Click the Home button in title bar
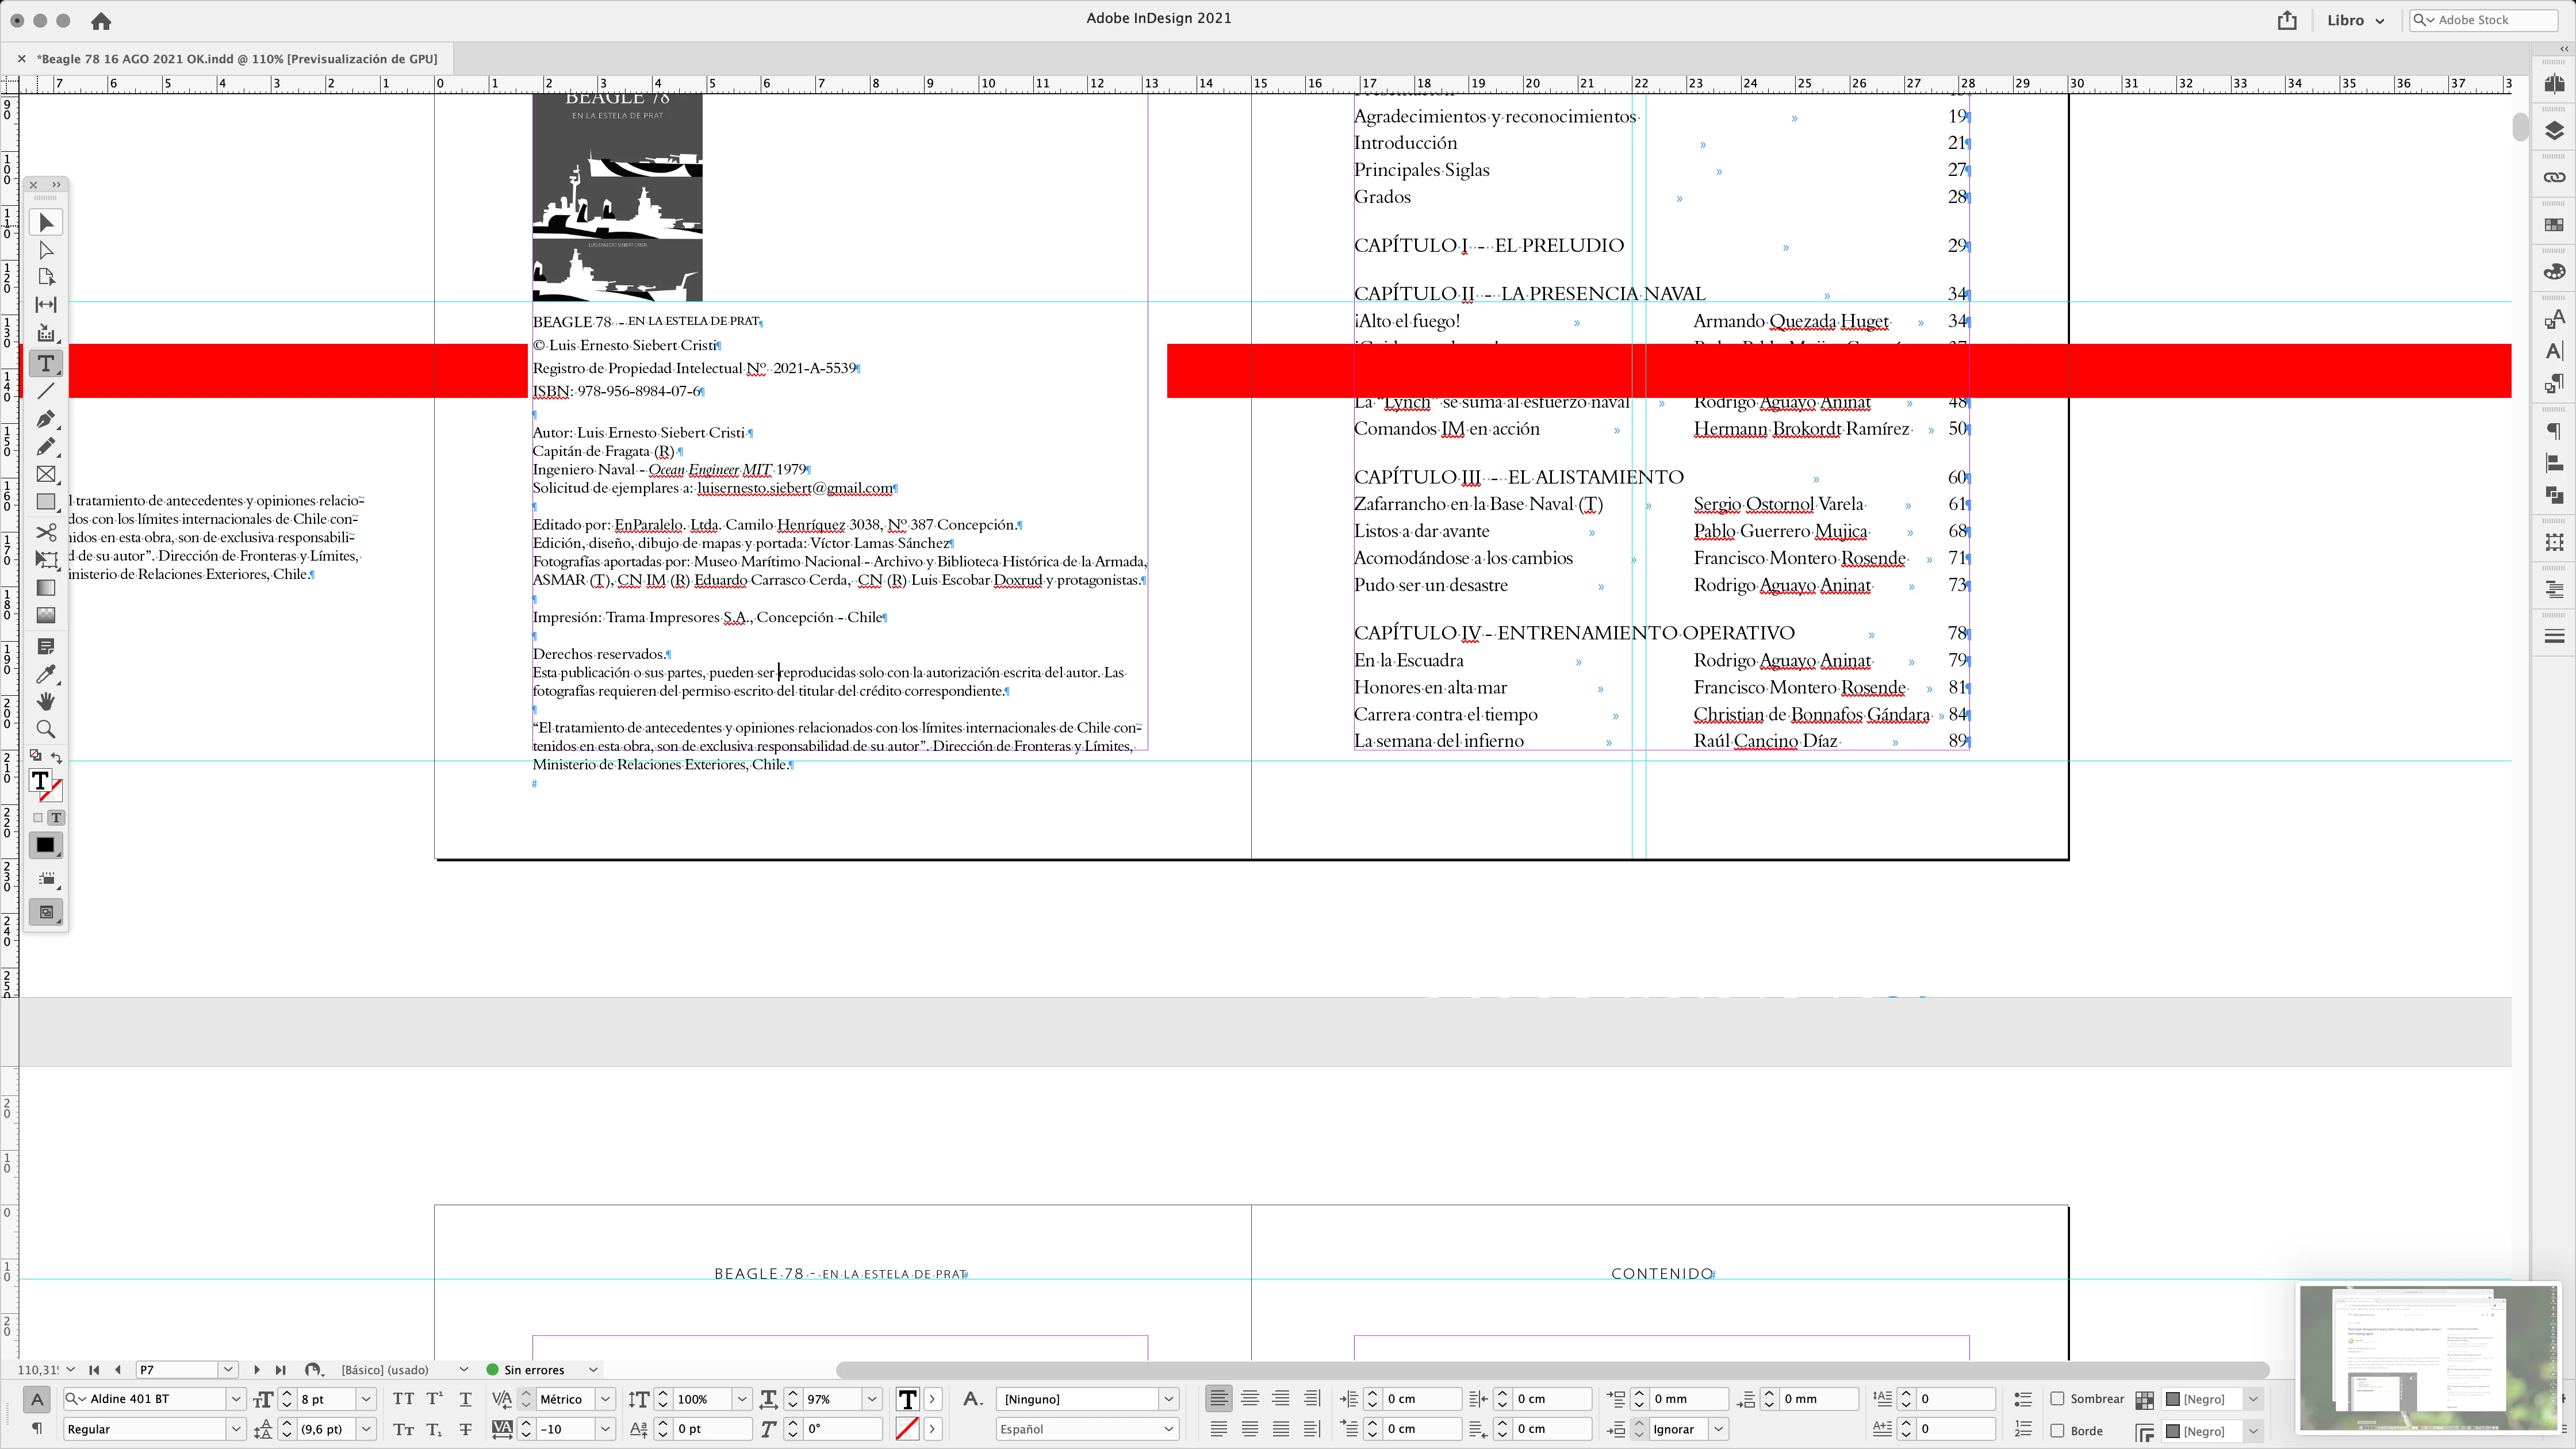The image size is (2576, 1449). click(101, 20)
